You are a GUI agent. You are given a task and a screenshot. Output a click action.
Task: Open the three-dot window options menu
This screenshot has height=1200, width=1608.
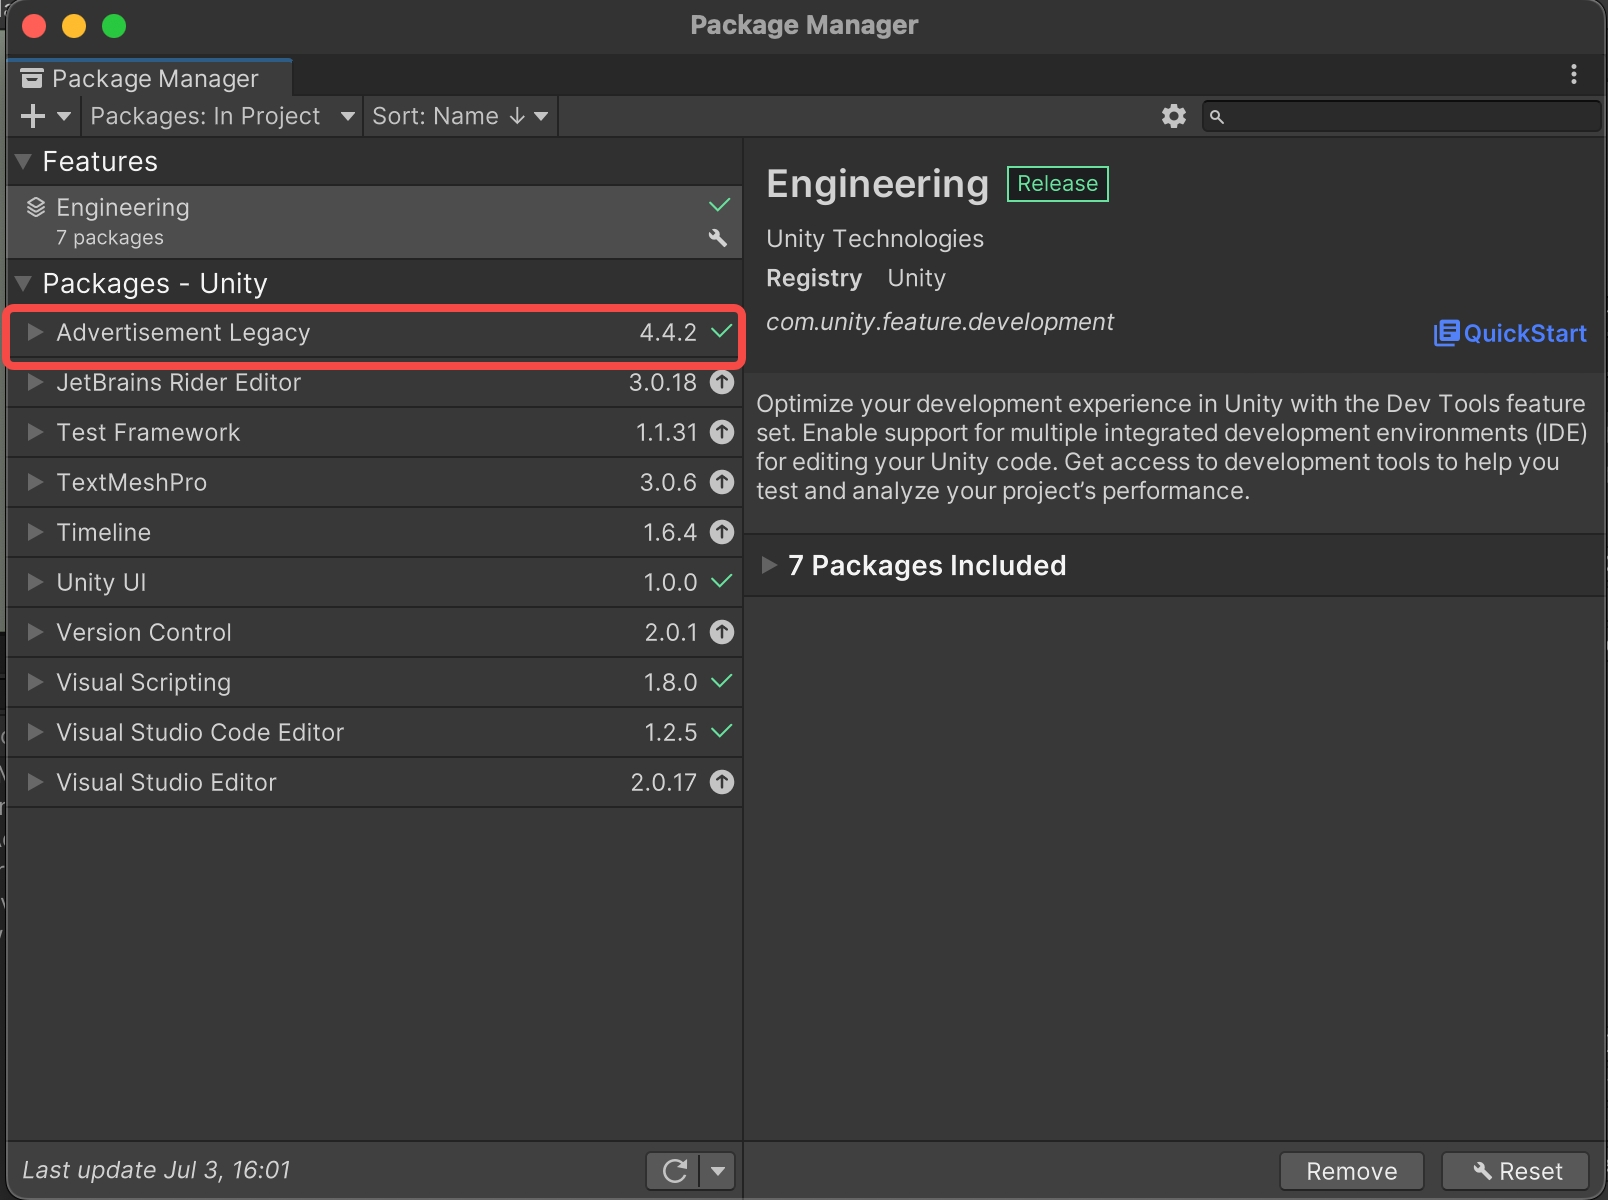point(1574,74)
